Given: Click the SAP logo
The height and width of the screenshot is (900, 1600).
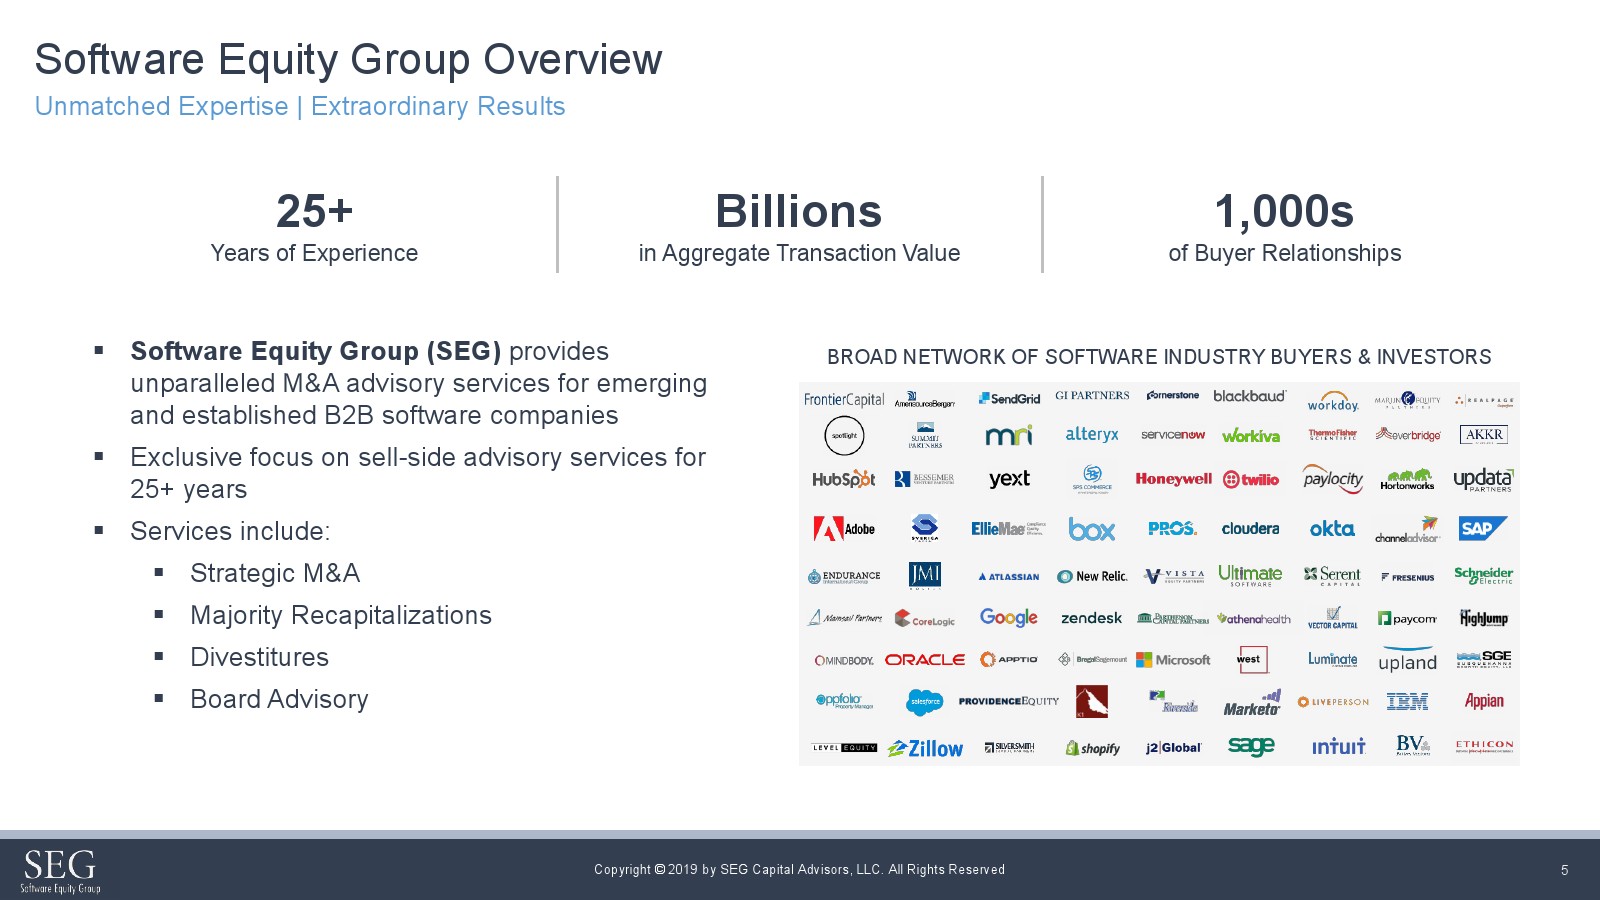Looking at the screenshot, I should (x=1481, y=528).
